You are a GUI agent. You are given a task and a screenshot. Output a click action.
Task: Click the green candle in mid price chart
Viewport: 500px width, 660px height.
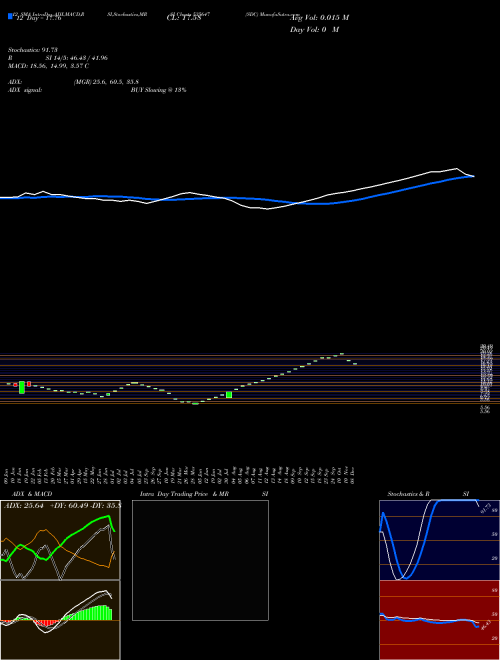point(229,395)
